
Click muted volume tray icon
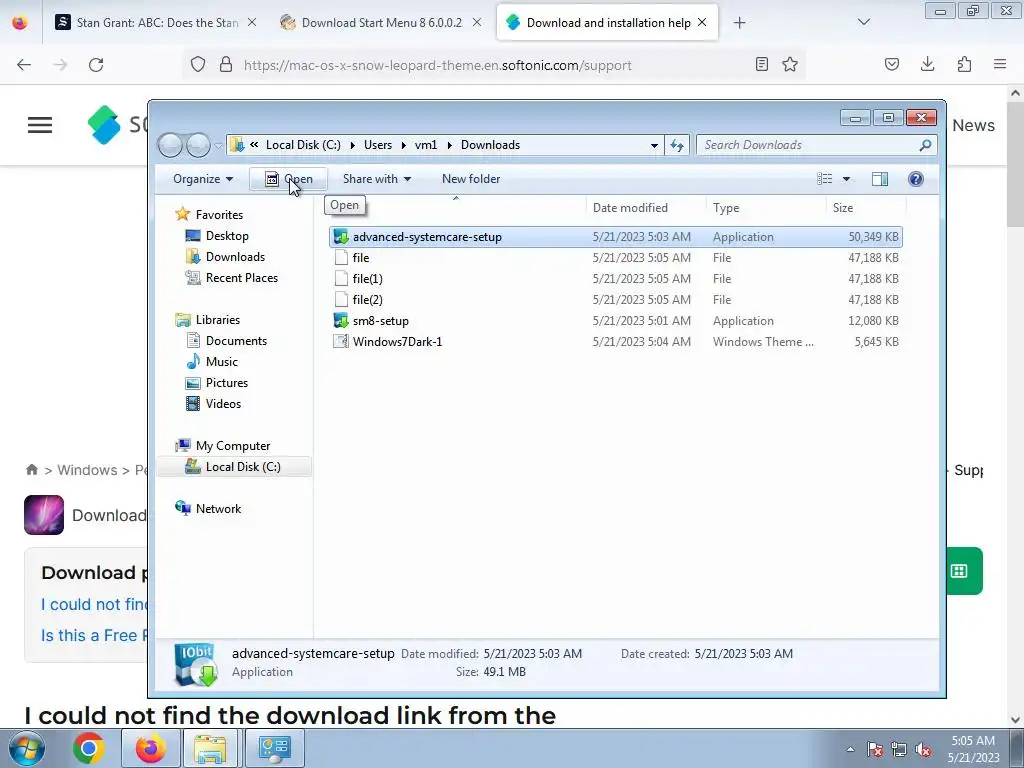point(923,749)
